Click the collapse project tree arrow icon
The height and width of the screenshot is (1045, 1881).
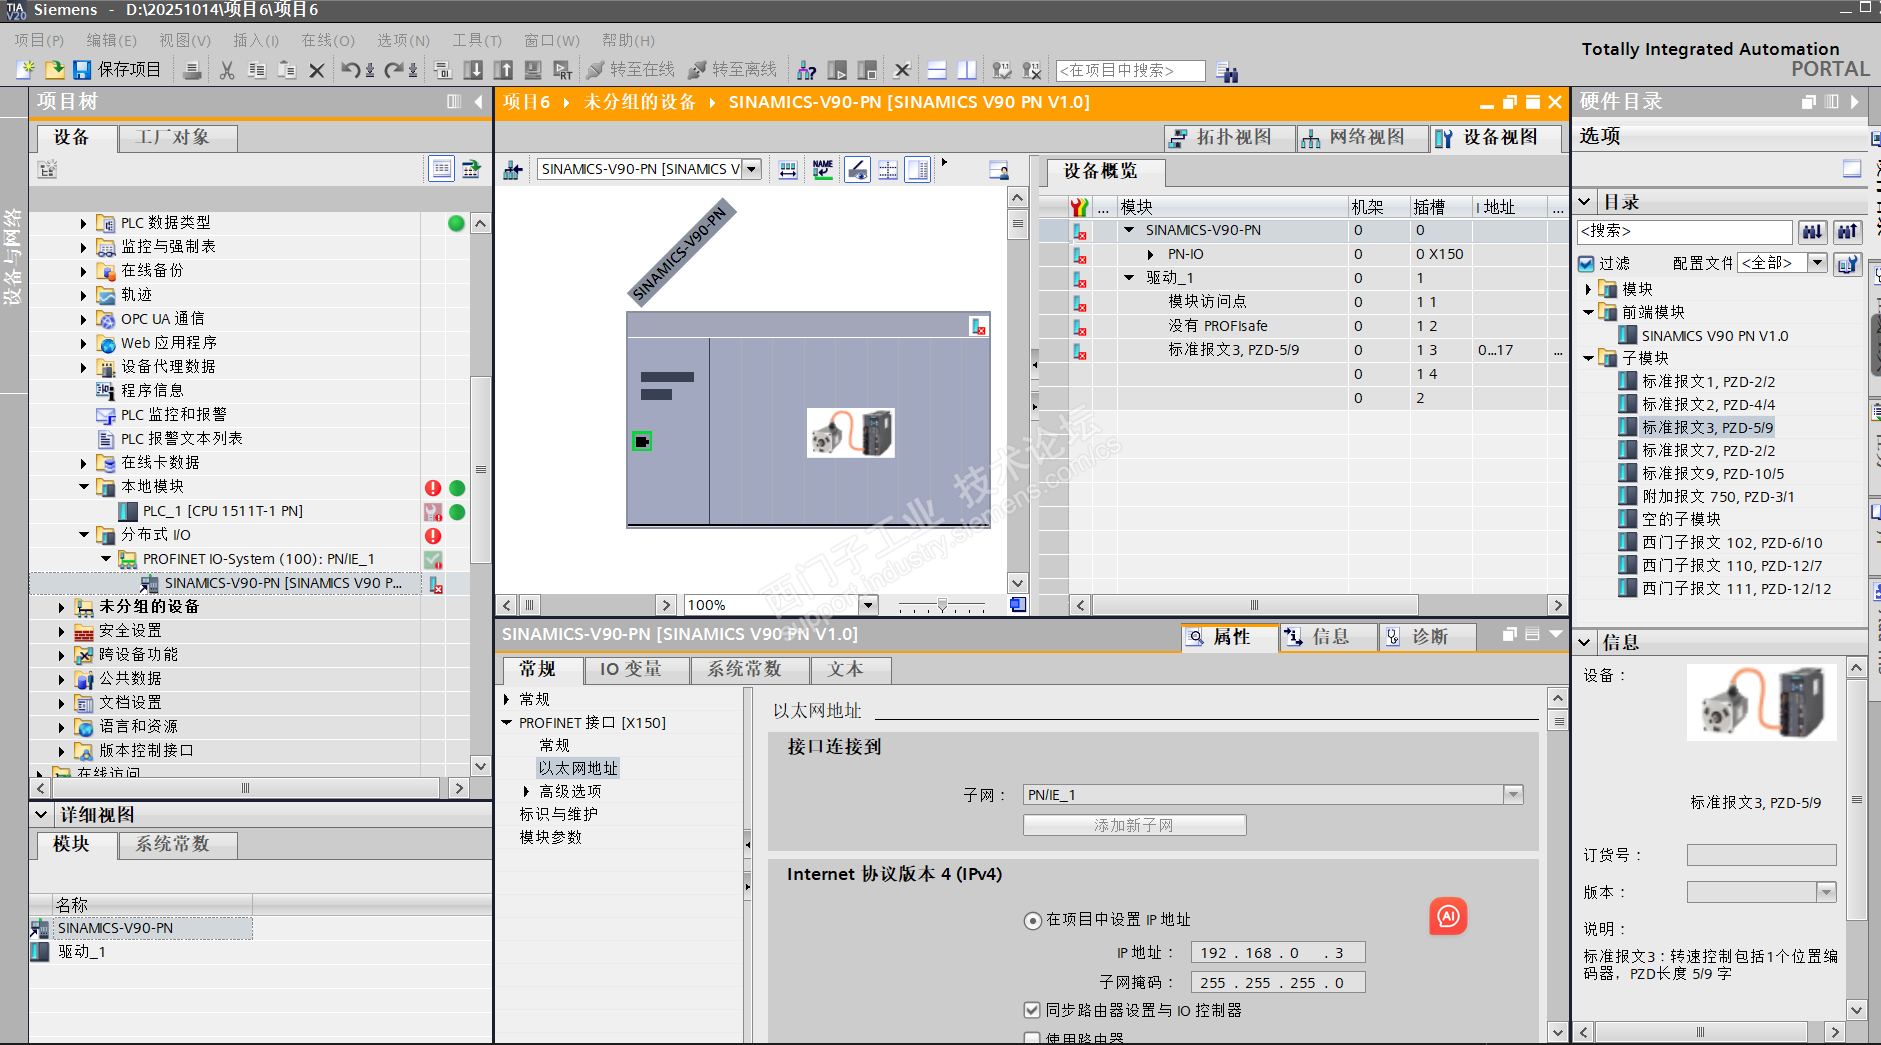point(478,102)
